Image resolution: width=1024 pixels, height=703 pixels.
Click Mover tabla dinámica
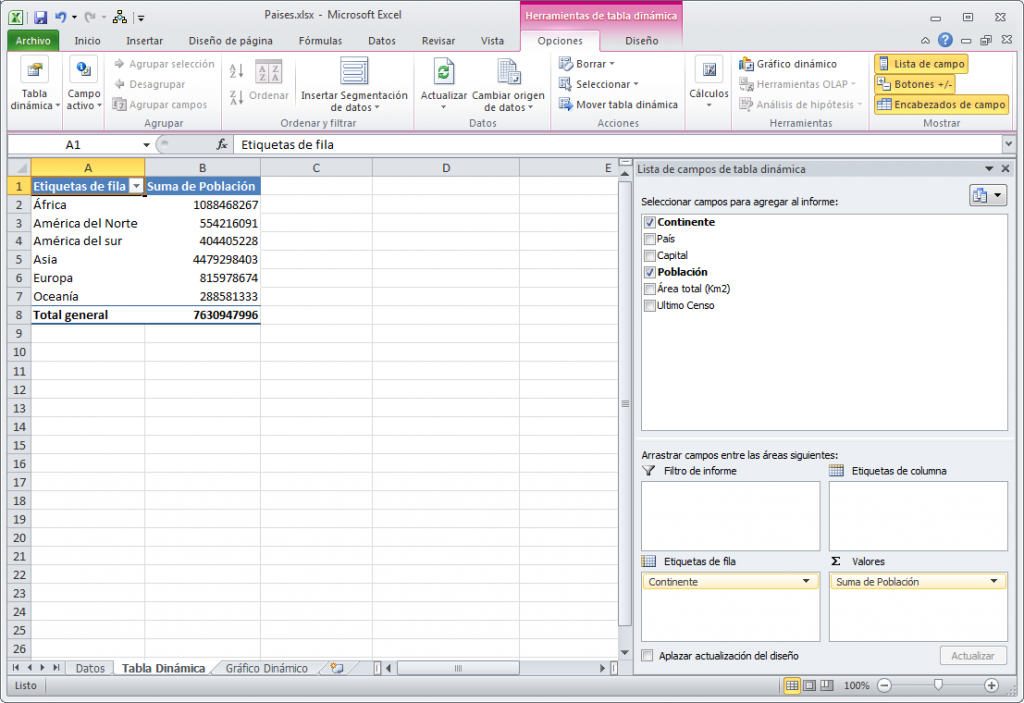618,105
